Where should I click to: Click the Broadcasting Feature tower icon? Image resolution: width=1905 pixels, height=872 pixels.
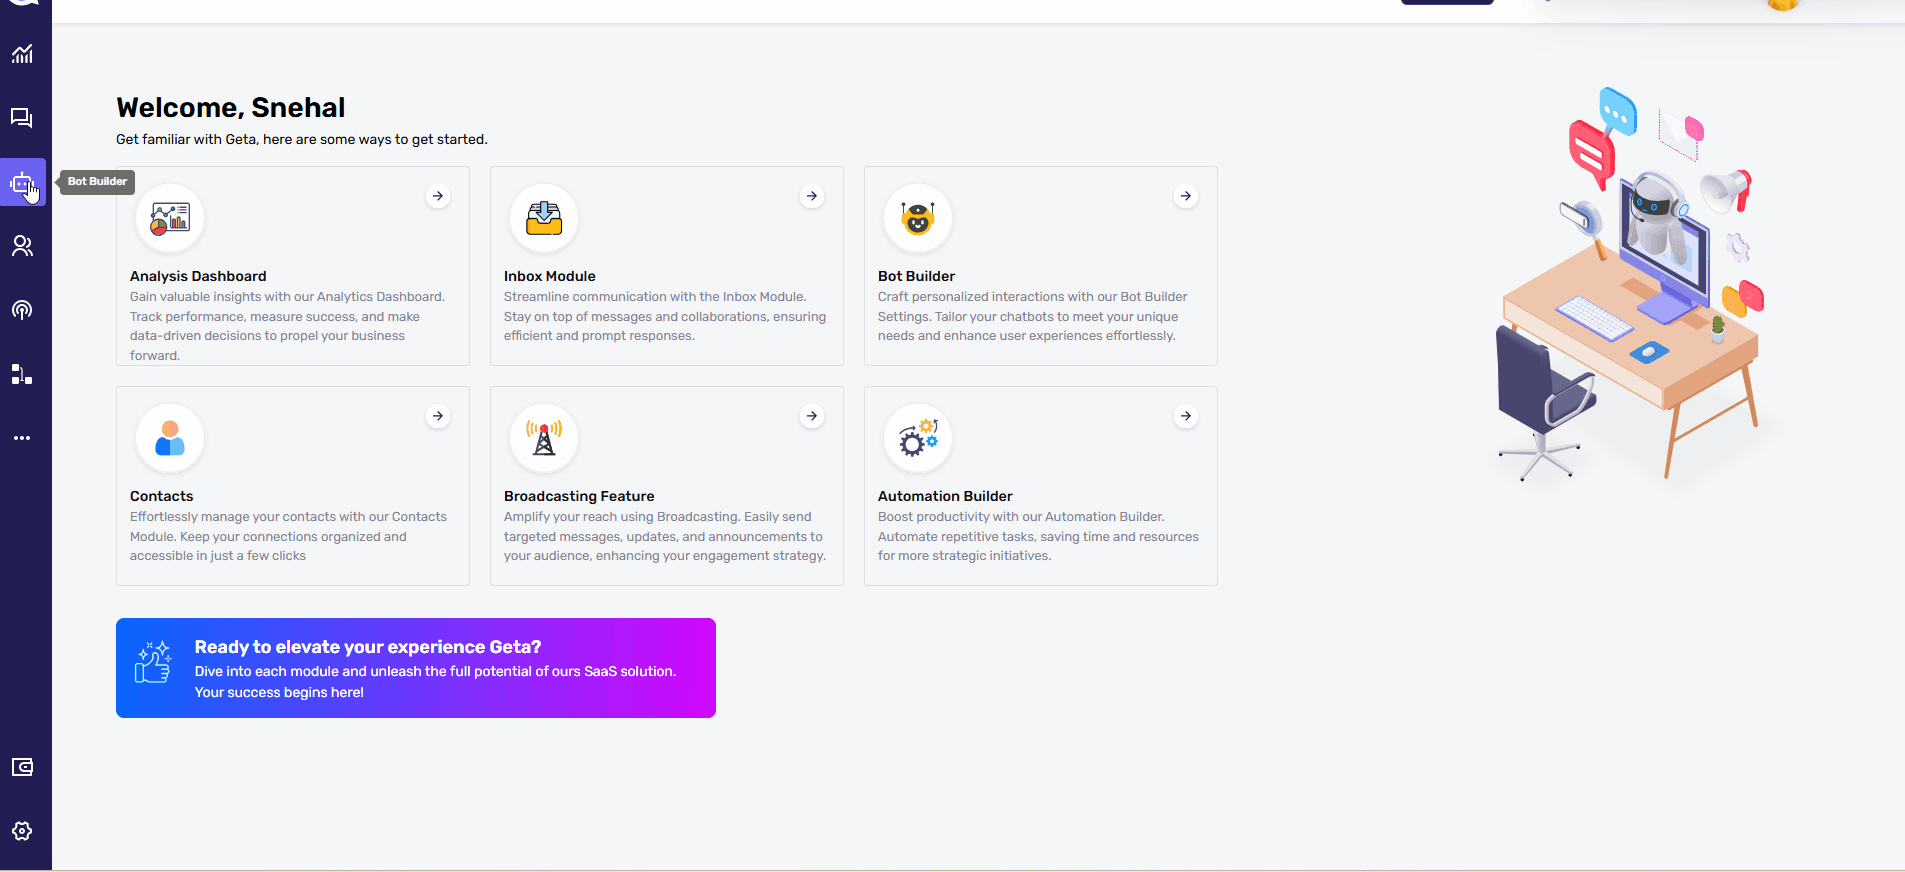click(544, 438)
